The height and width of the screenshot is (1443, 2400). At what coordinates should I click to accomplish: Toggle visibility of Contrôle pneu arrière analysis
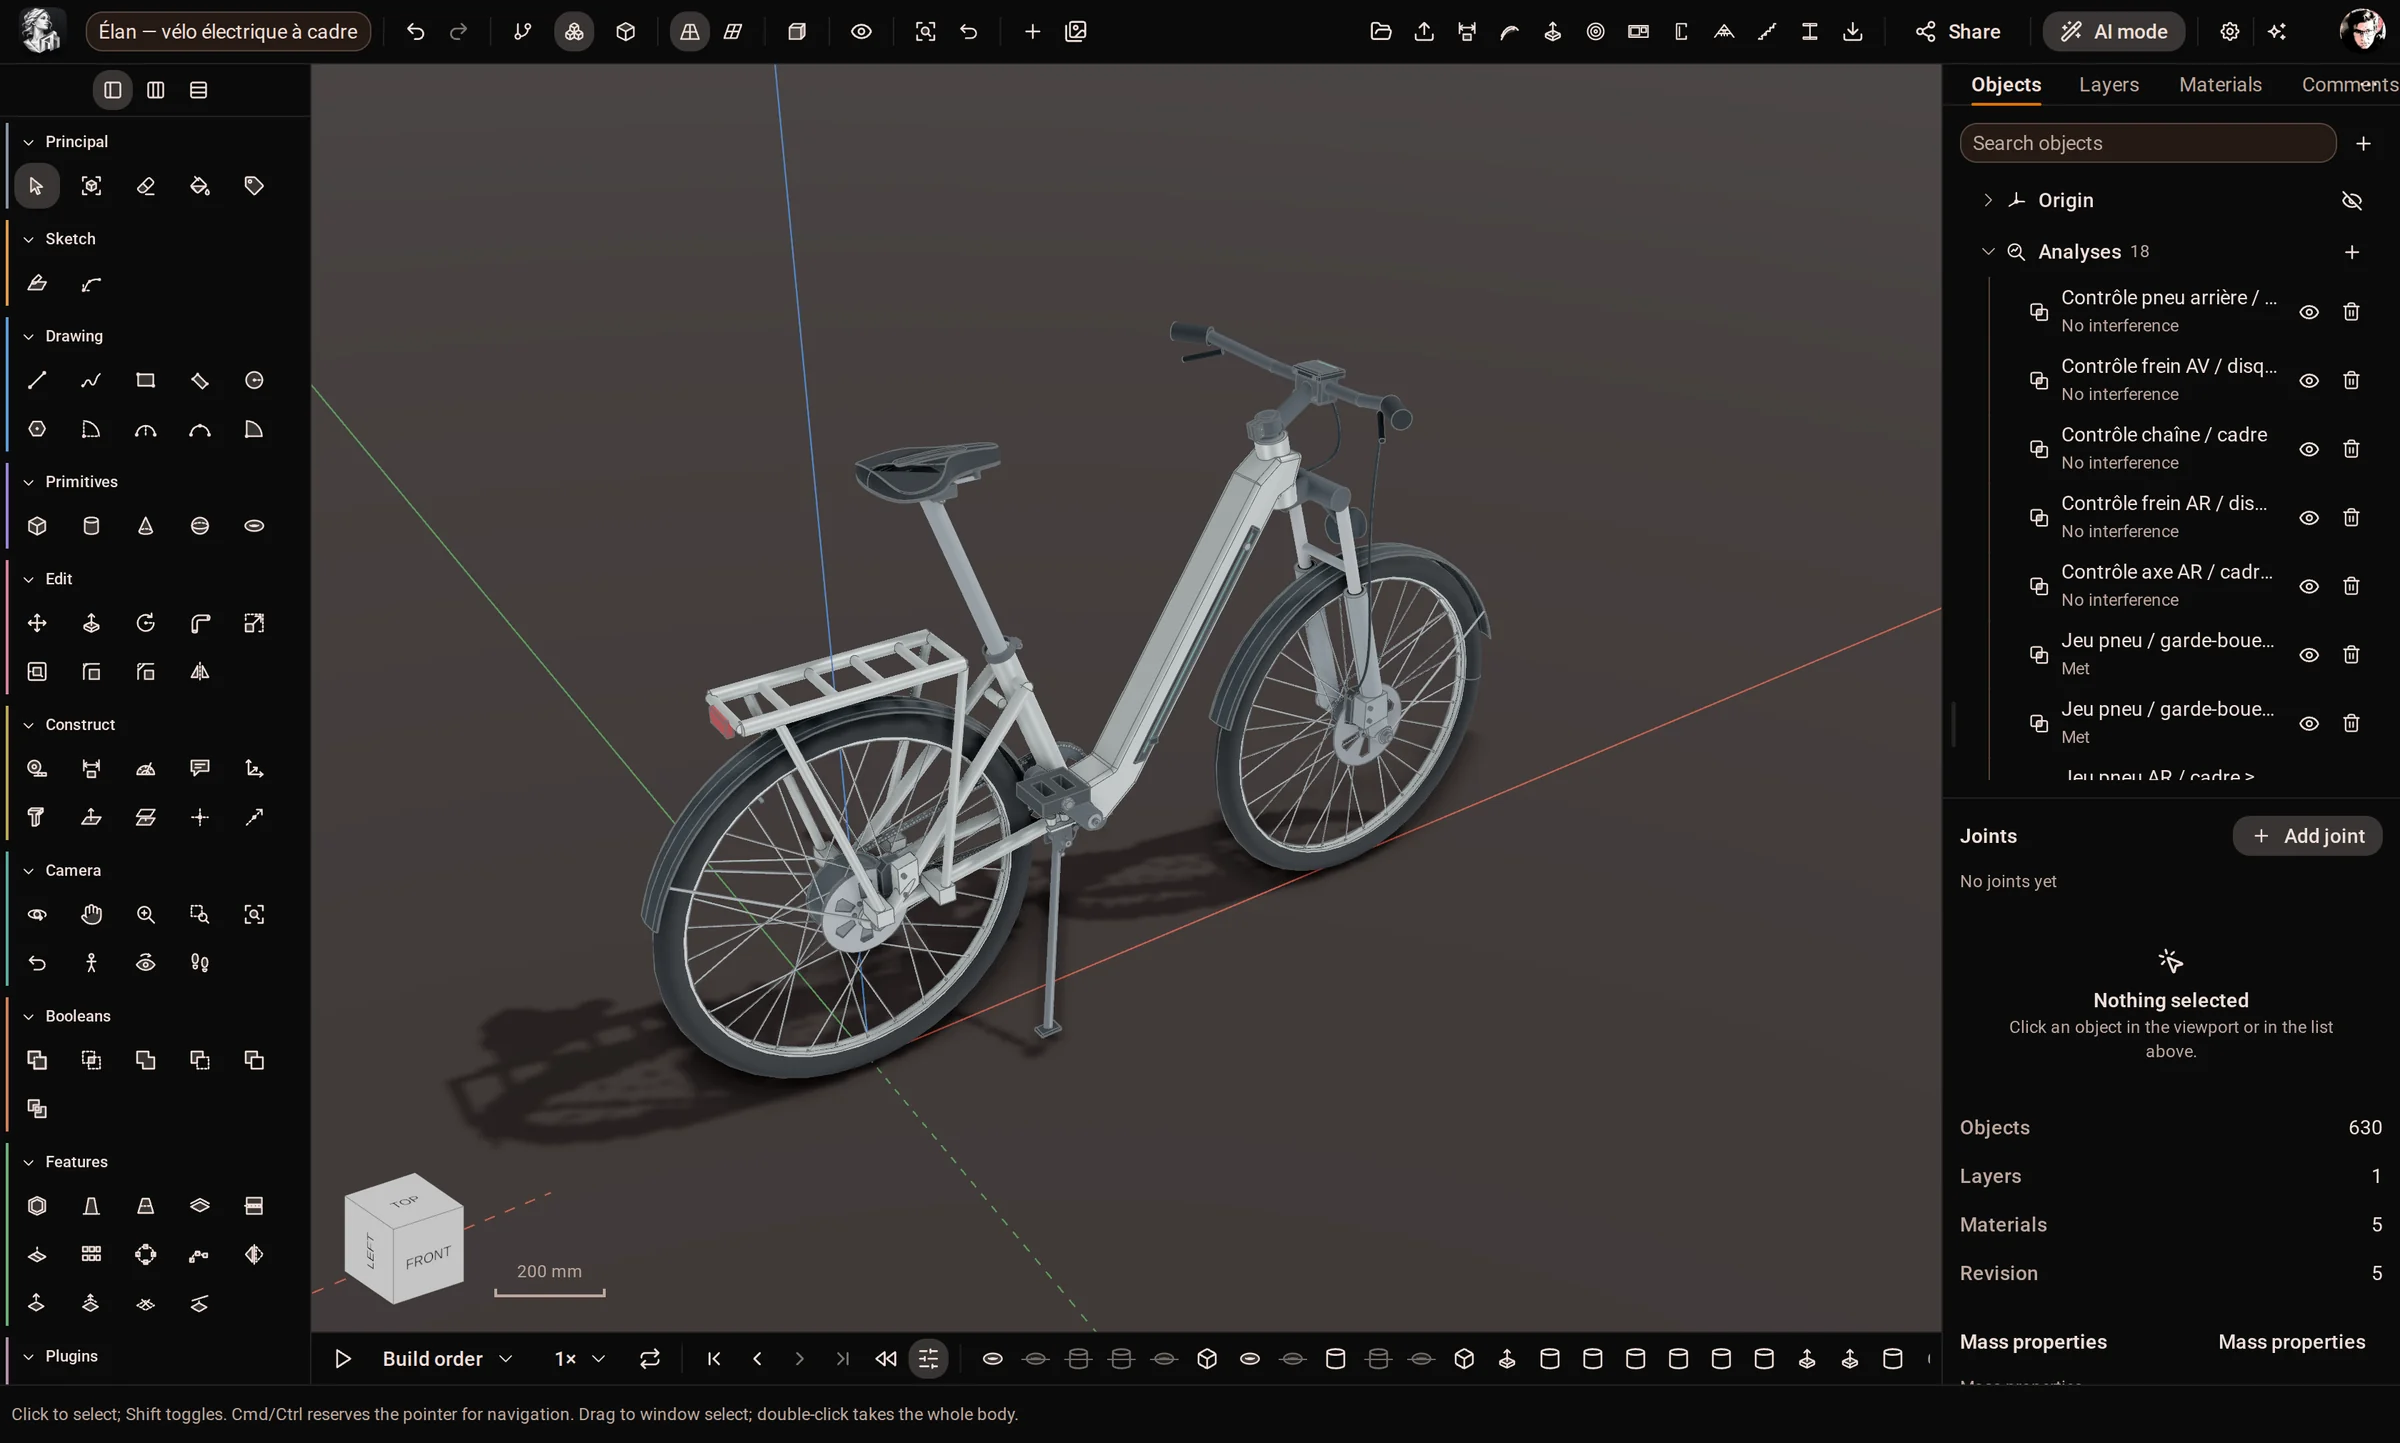tap(2309, 312)
